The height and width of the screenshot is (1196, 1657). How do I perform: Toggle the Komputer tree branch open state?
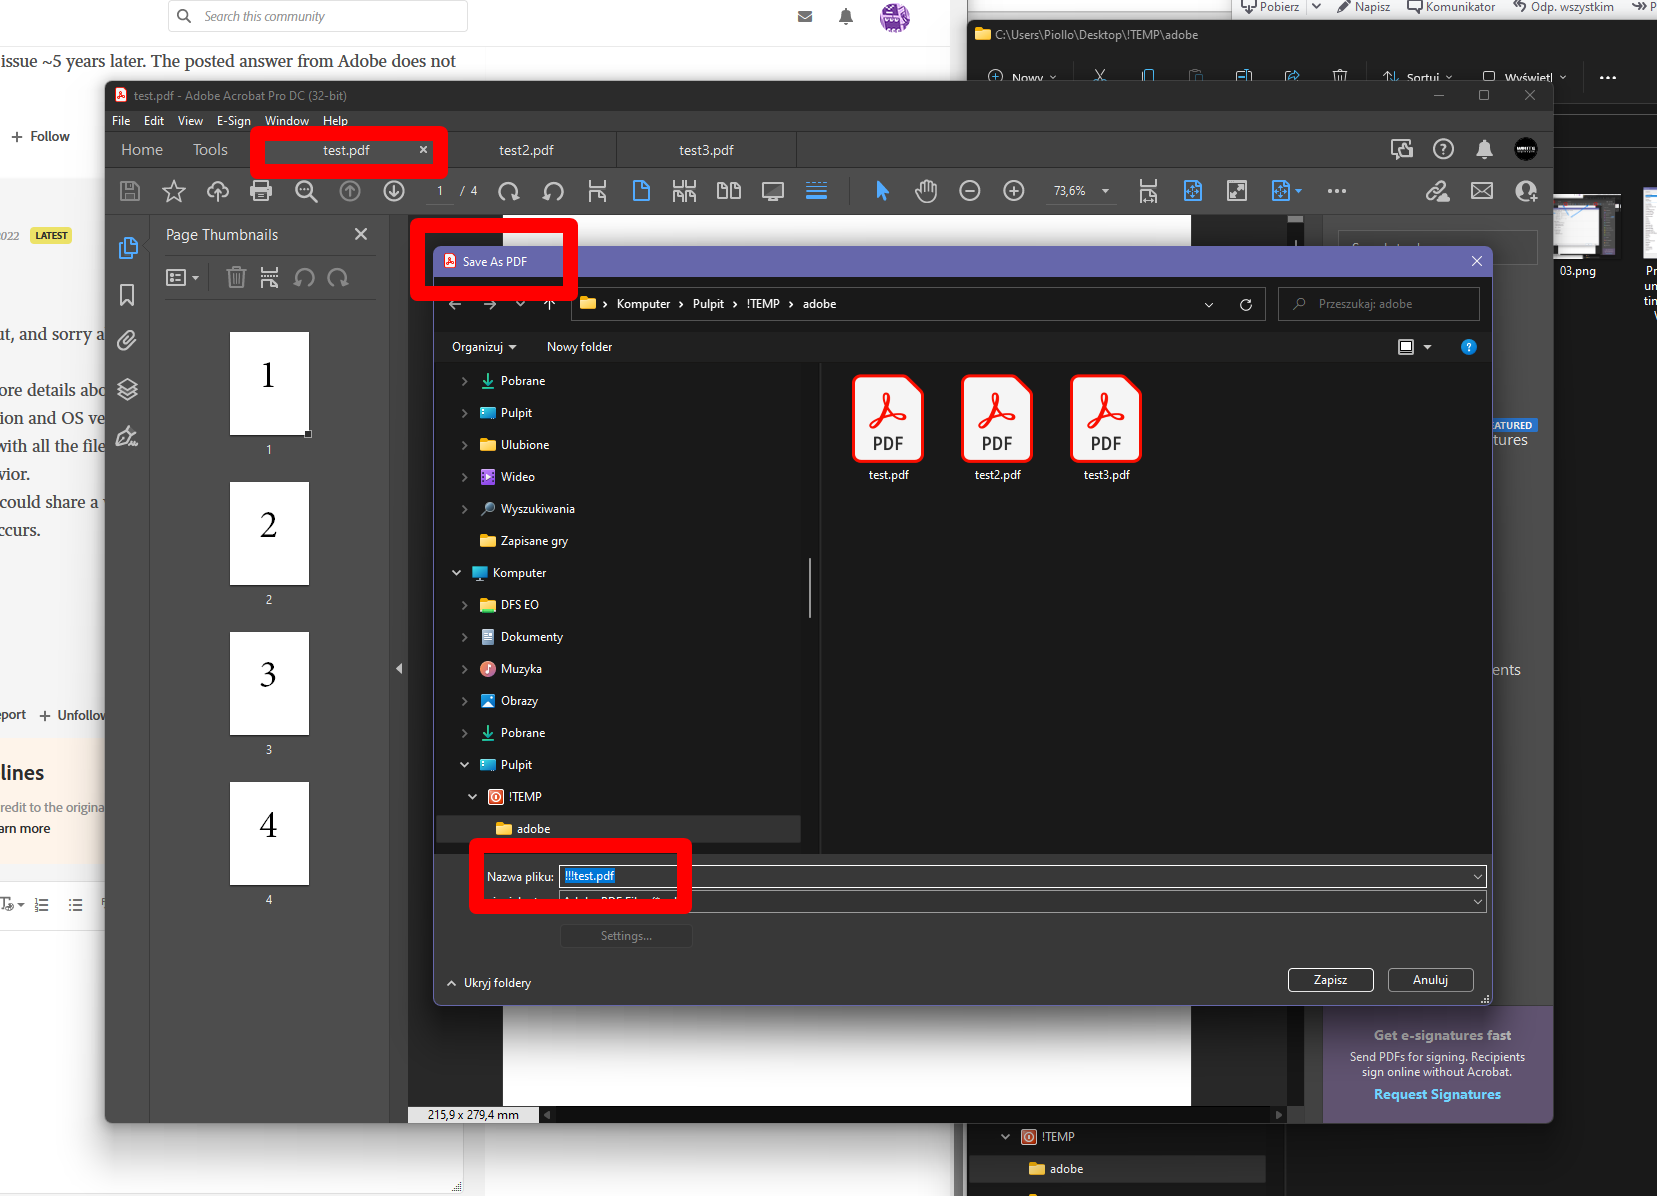(457, 572)
